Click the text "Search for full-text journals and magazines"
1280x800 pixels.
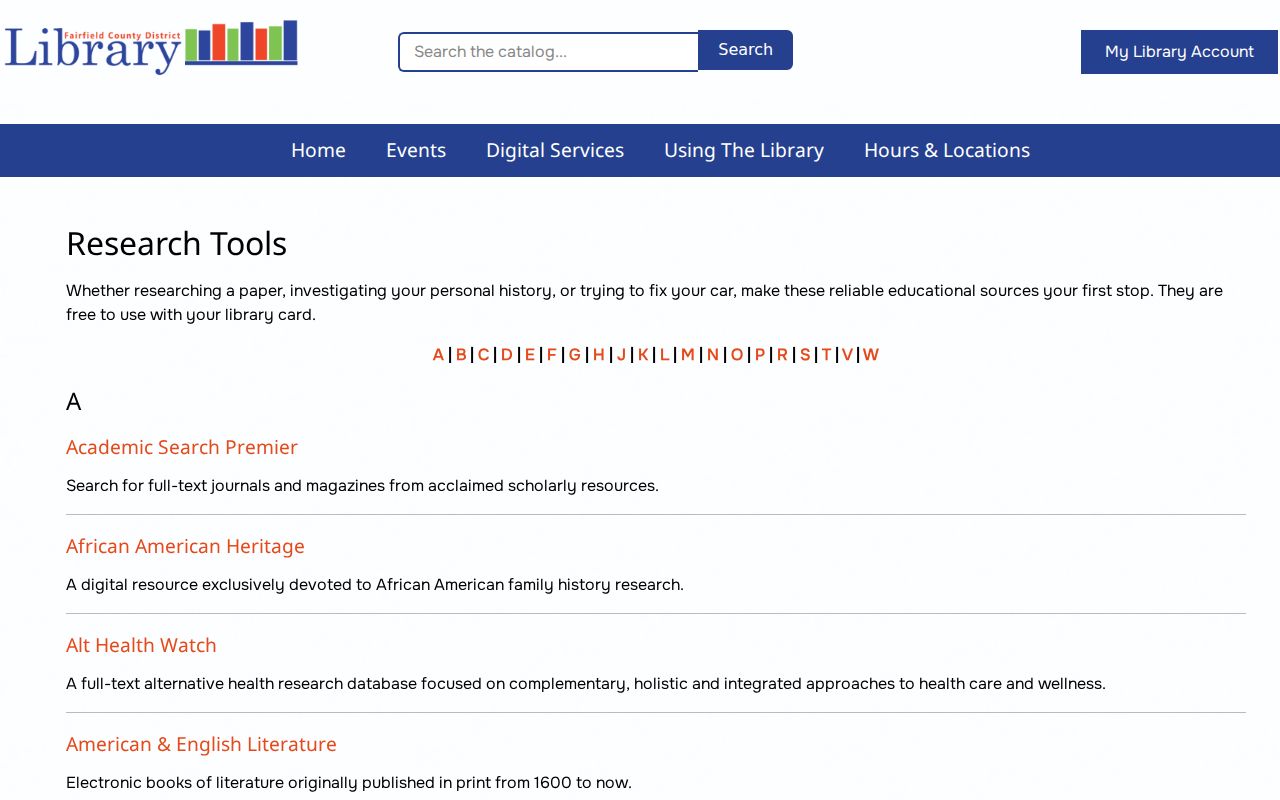[x=362, y=486]
